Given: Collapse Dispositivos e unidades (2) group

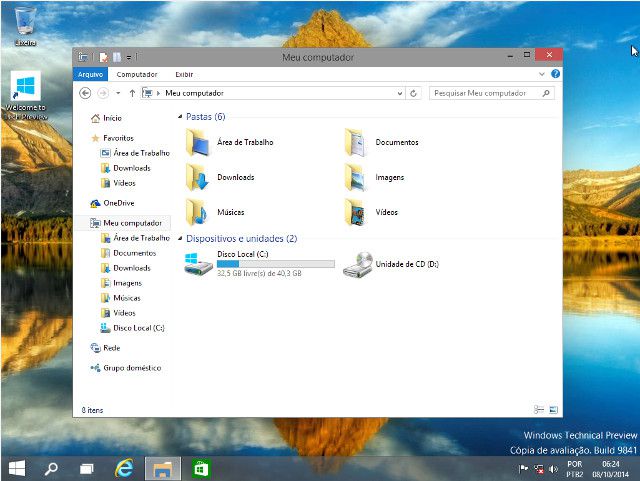Looking at the screenshot, I should click(x=180, y=238).
